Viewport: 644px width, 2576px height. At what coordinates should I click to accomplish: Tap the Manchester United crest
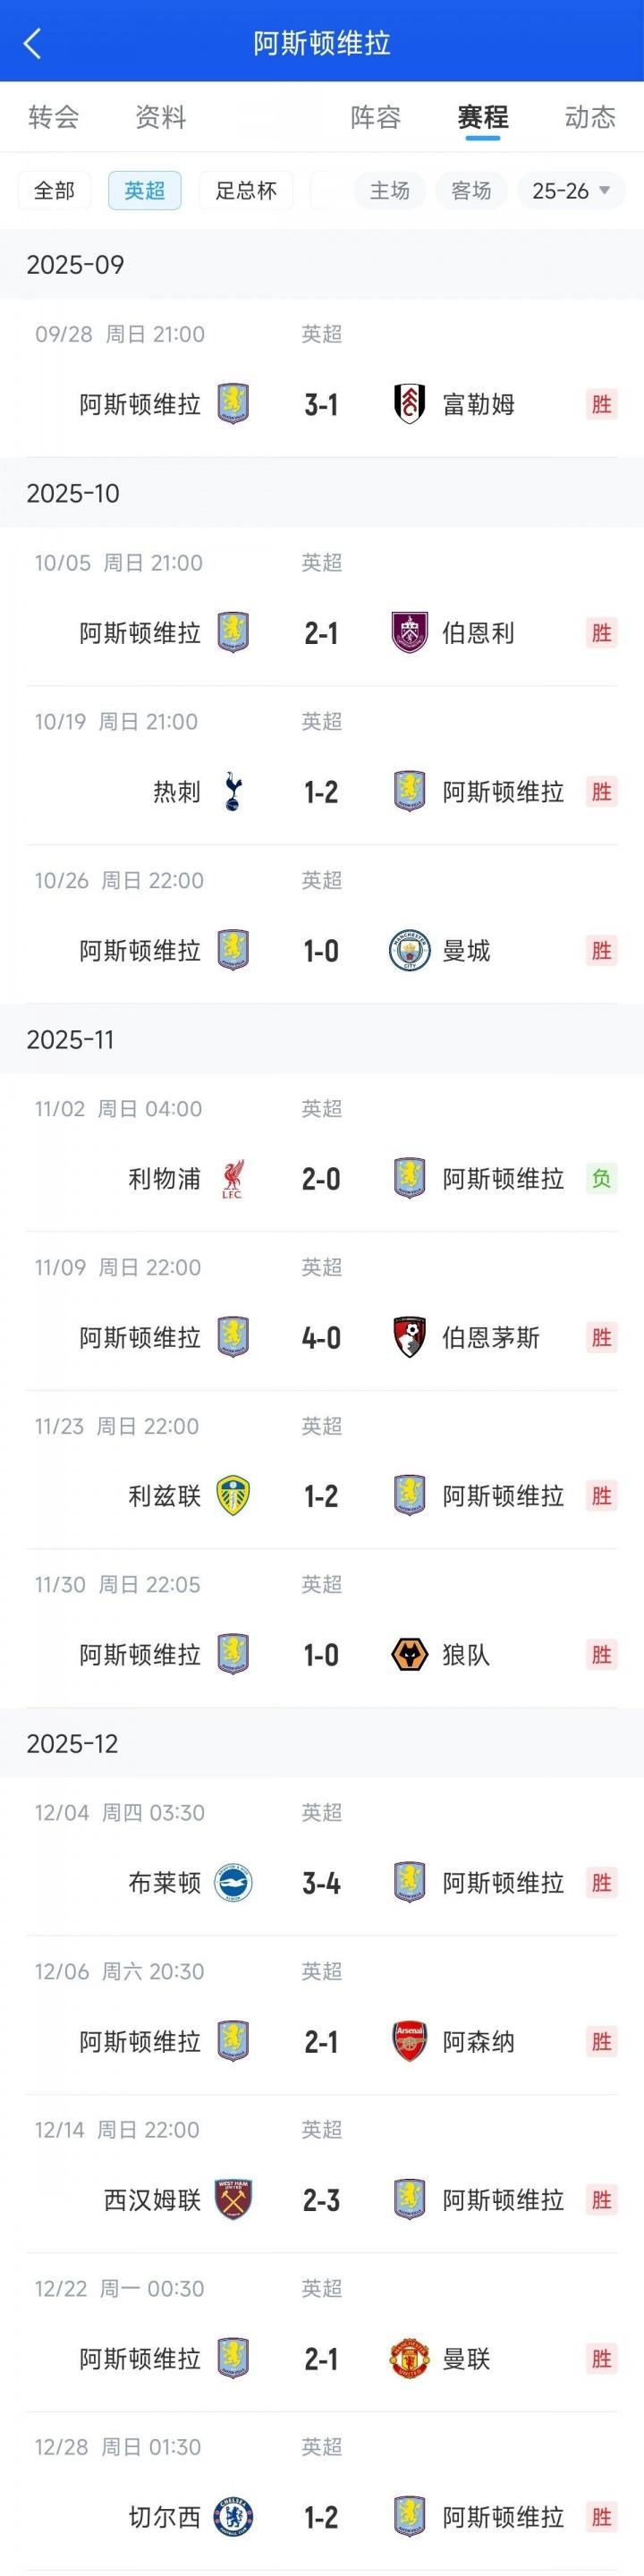(x=410, y=2359)
